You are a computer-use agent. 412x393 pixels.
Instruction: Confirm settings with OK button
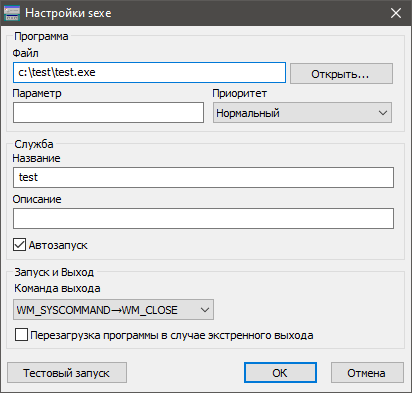[280, 373]
